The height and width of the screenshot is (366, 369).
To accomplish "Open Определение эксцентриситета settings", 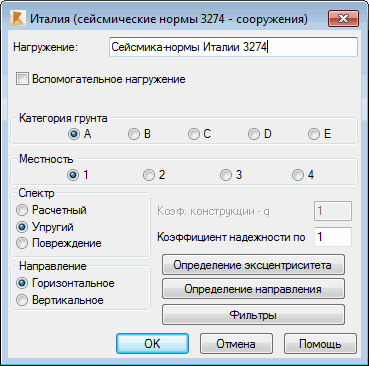I will click(253, 265).
